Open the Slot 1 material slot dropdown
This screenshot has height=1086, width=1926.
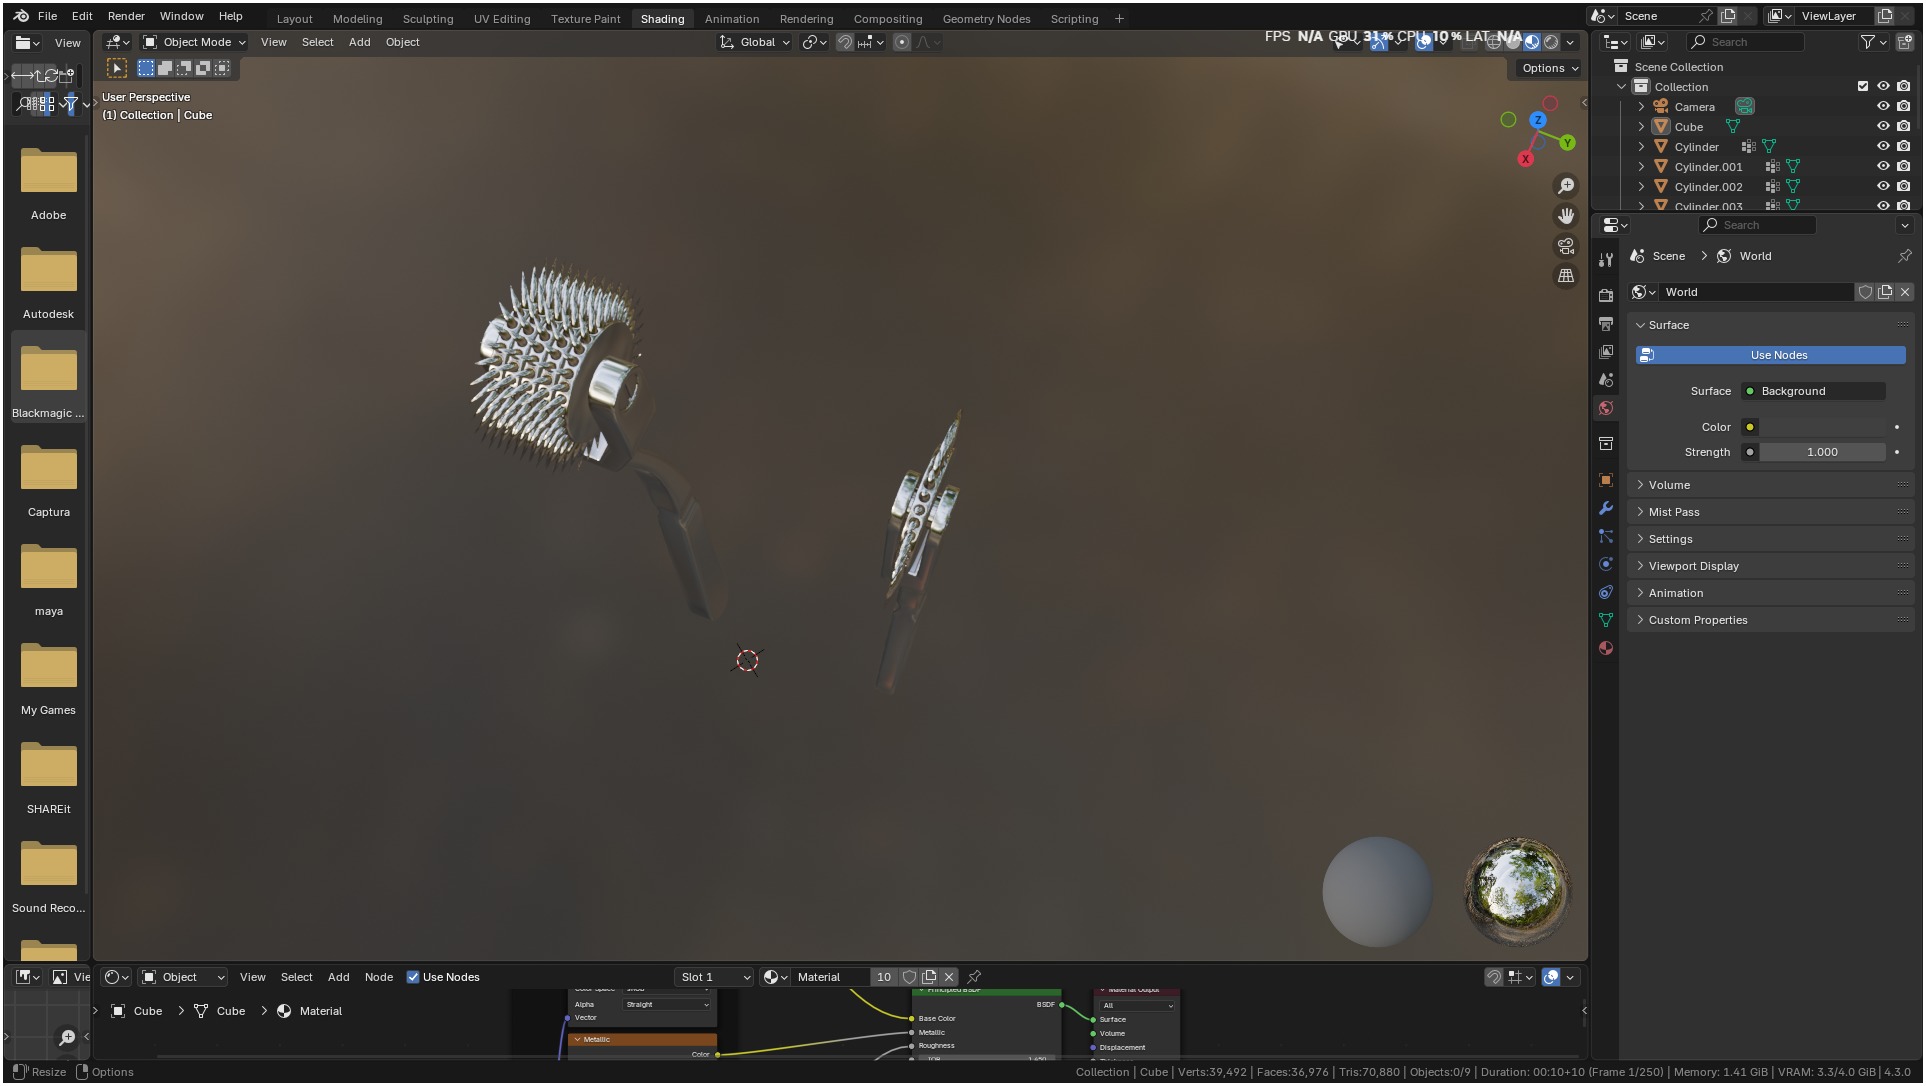coord(714,977)
